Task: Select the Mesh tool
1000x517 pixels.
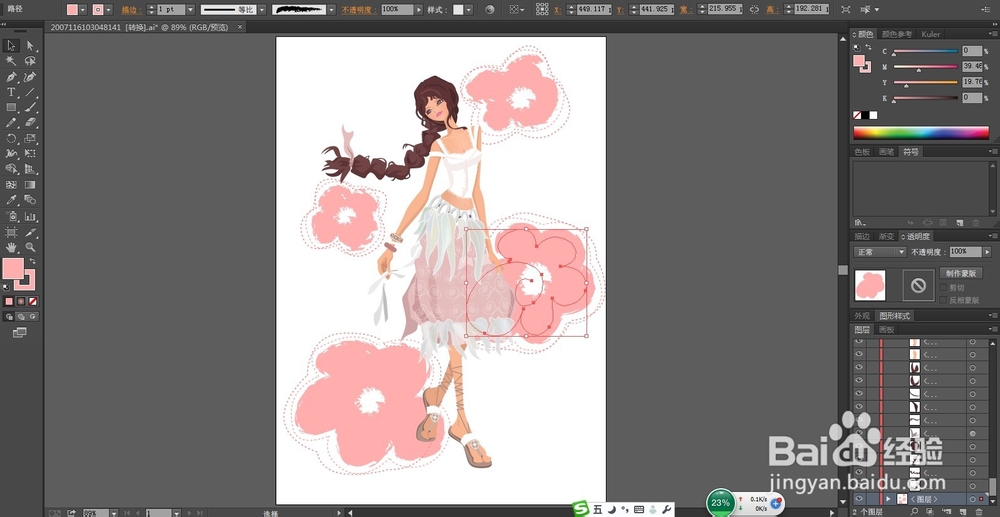Action: (11, 184)
